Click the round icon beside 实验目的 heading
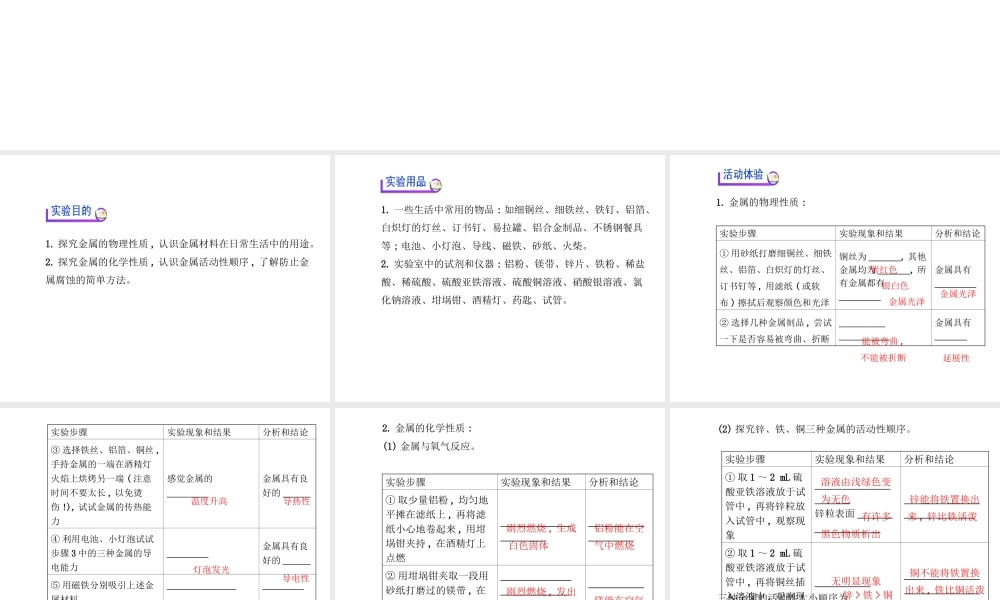 (101, 214)
